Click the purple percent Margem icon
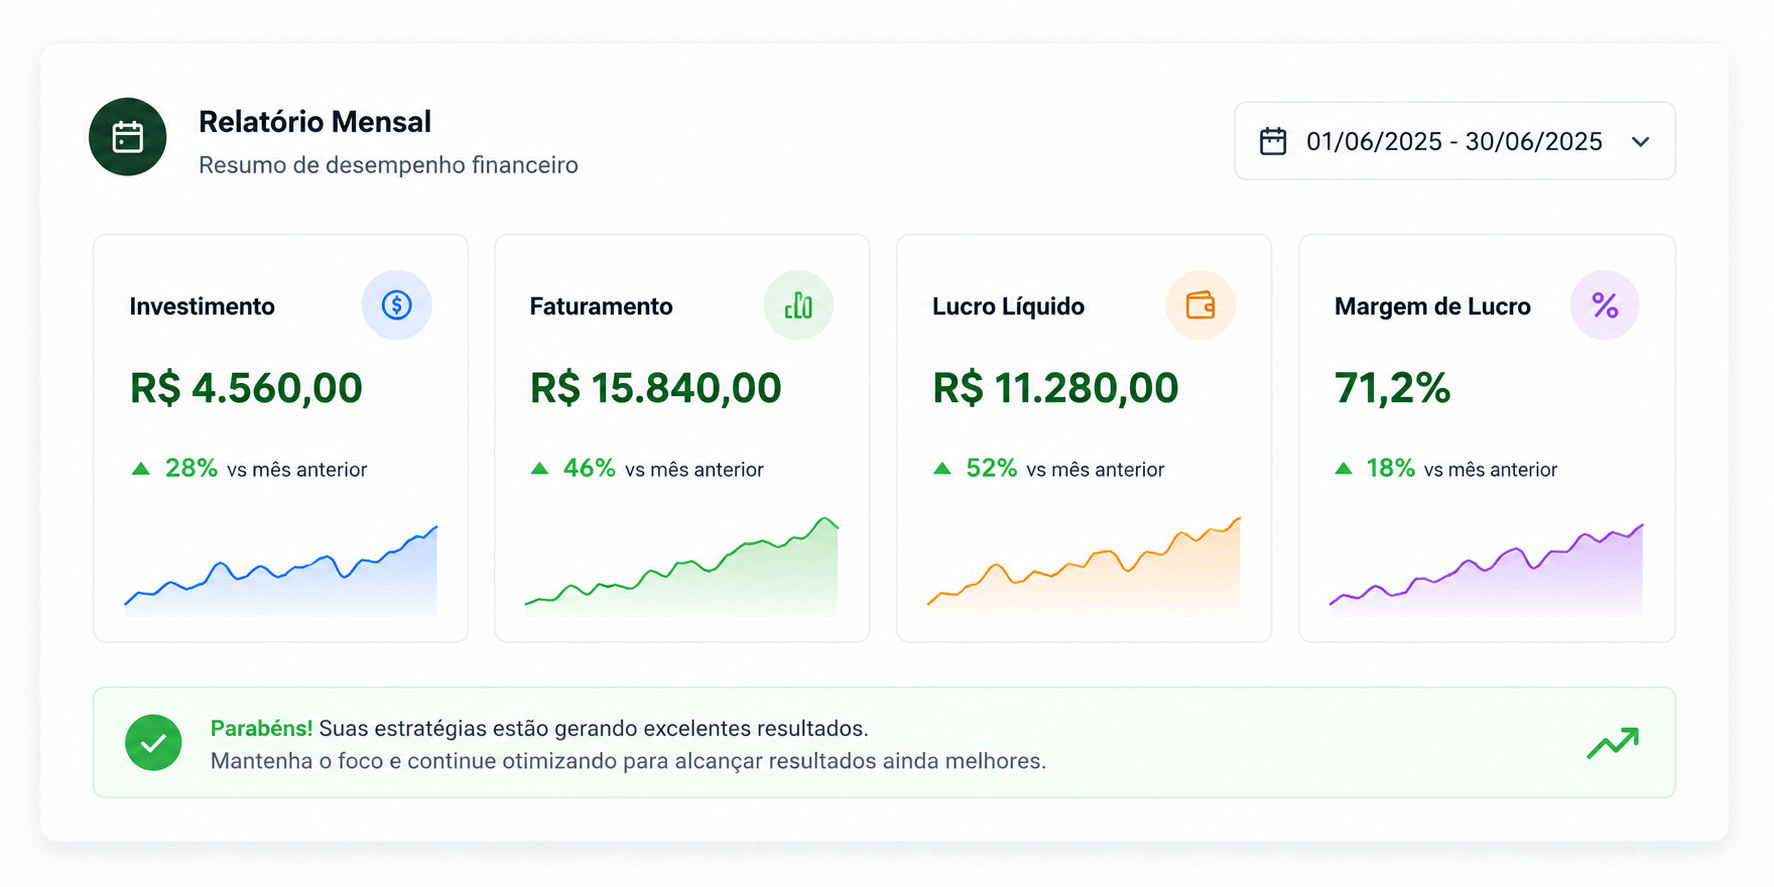Viewport: 1774px width, 887px height. pyautogui.click(x=1604, y=305)
